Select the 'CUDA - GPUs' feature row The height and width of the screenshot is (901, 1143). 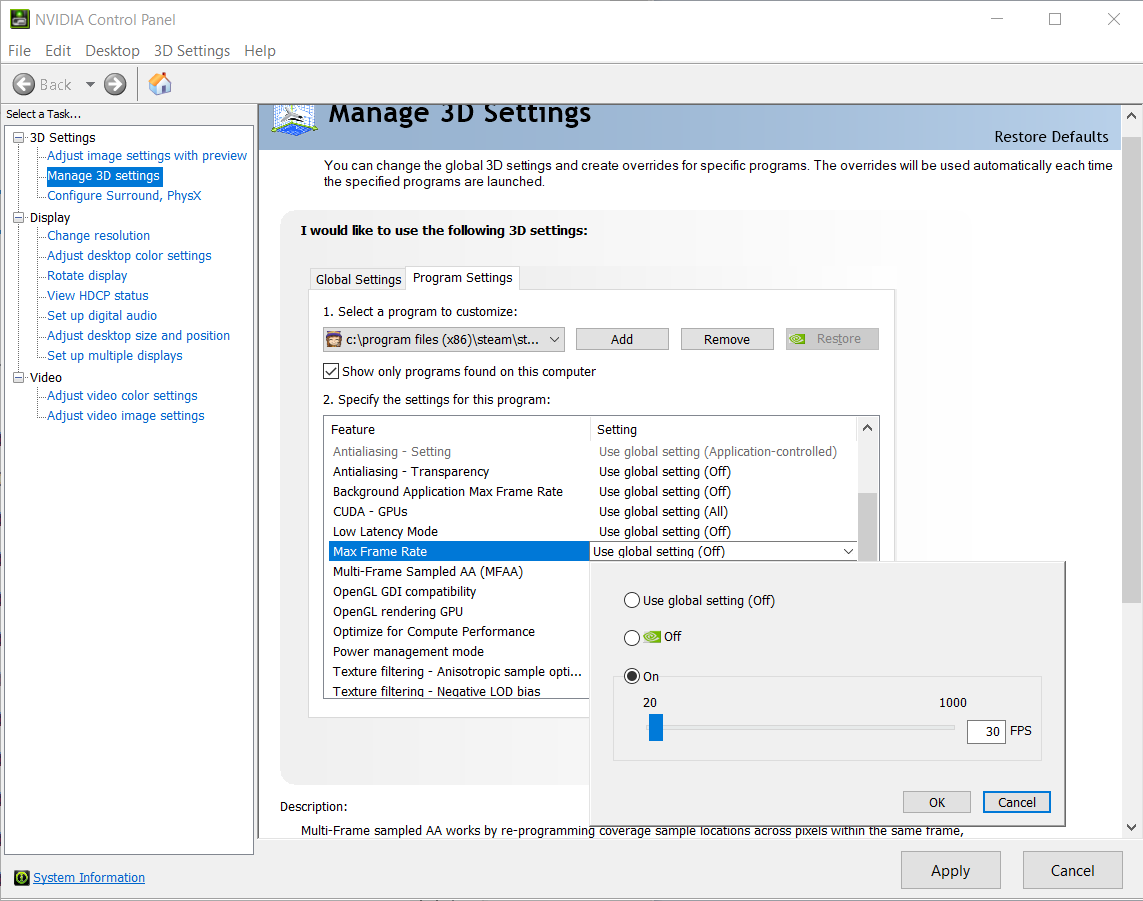(x=592, y=512)
